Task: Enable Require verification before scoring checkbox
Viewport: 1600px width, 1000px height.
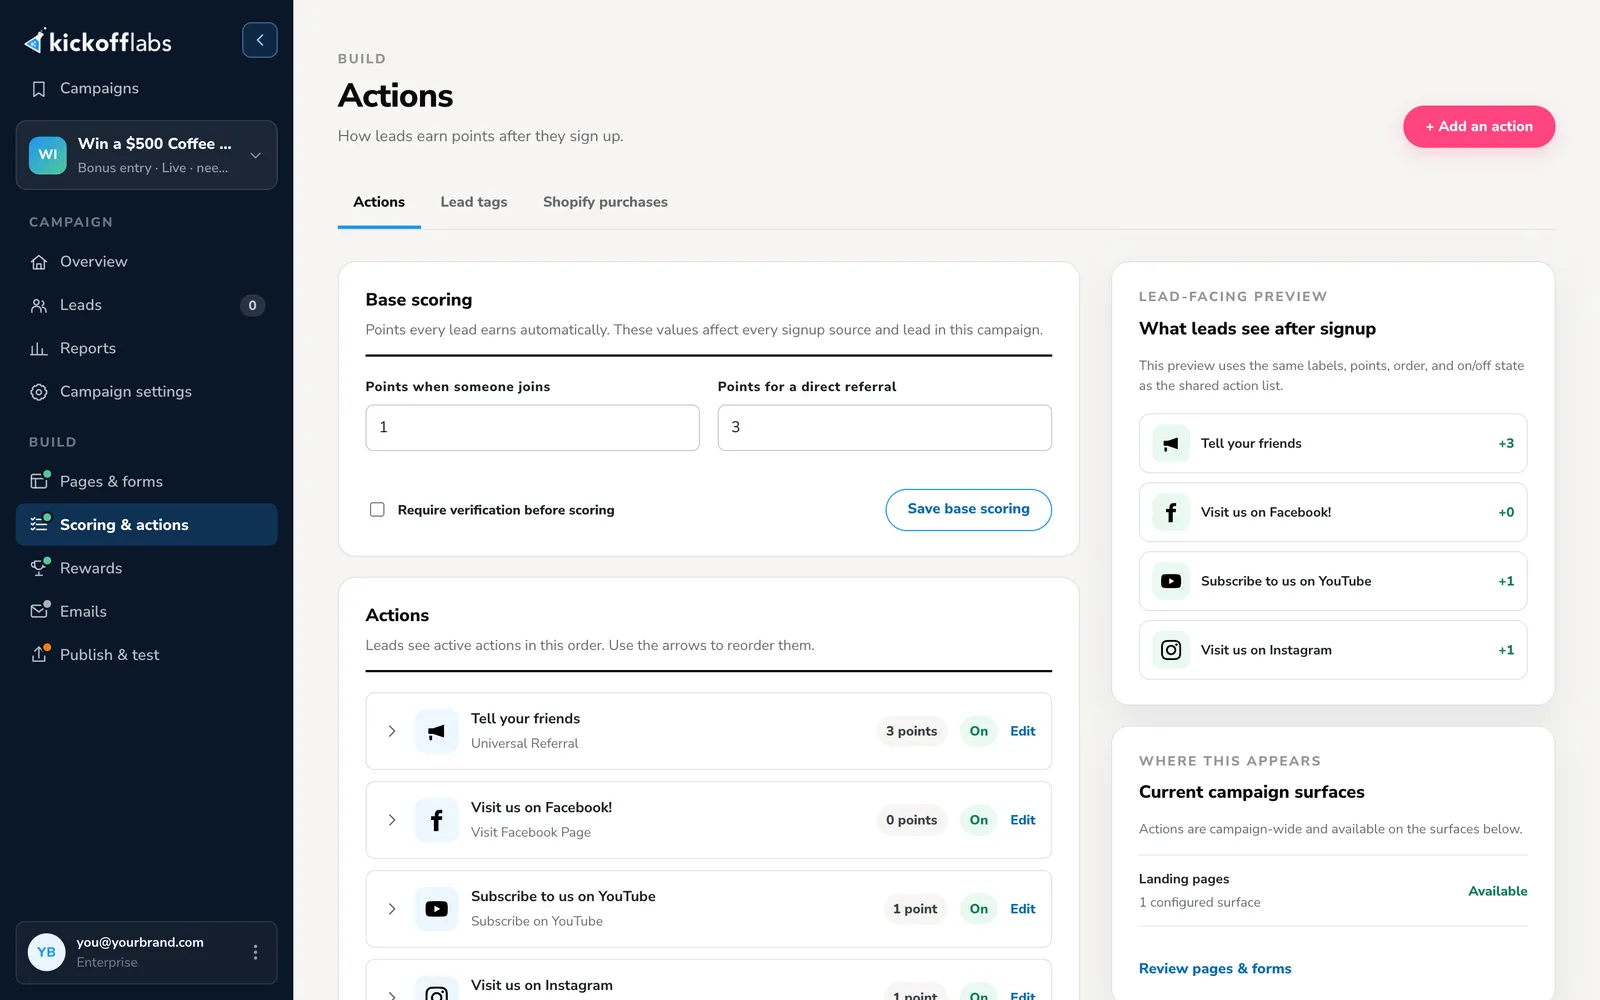Action: tap(377, 510)
